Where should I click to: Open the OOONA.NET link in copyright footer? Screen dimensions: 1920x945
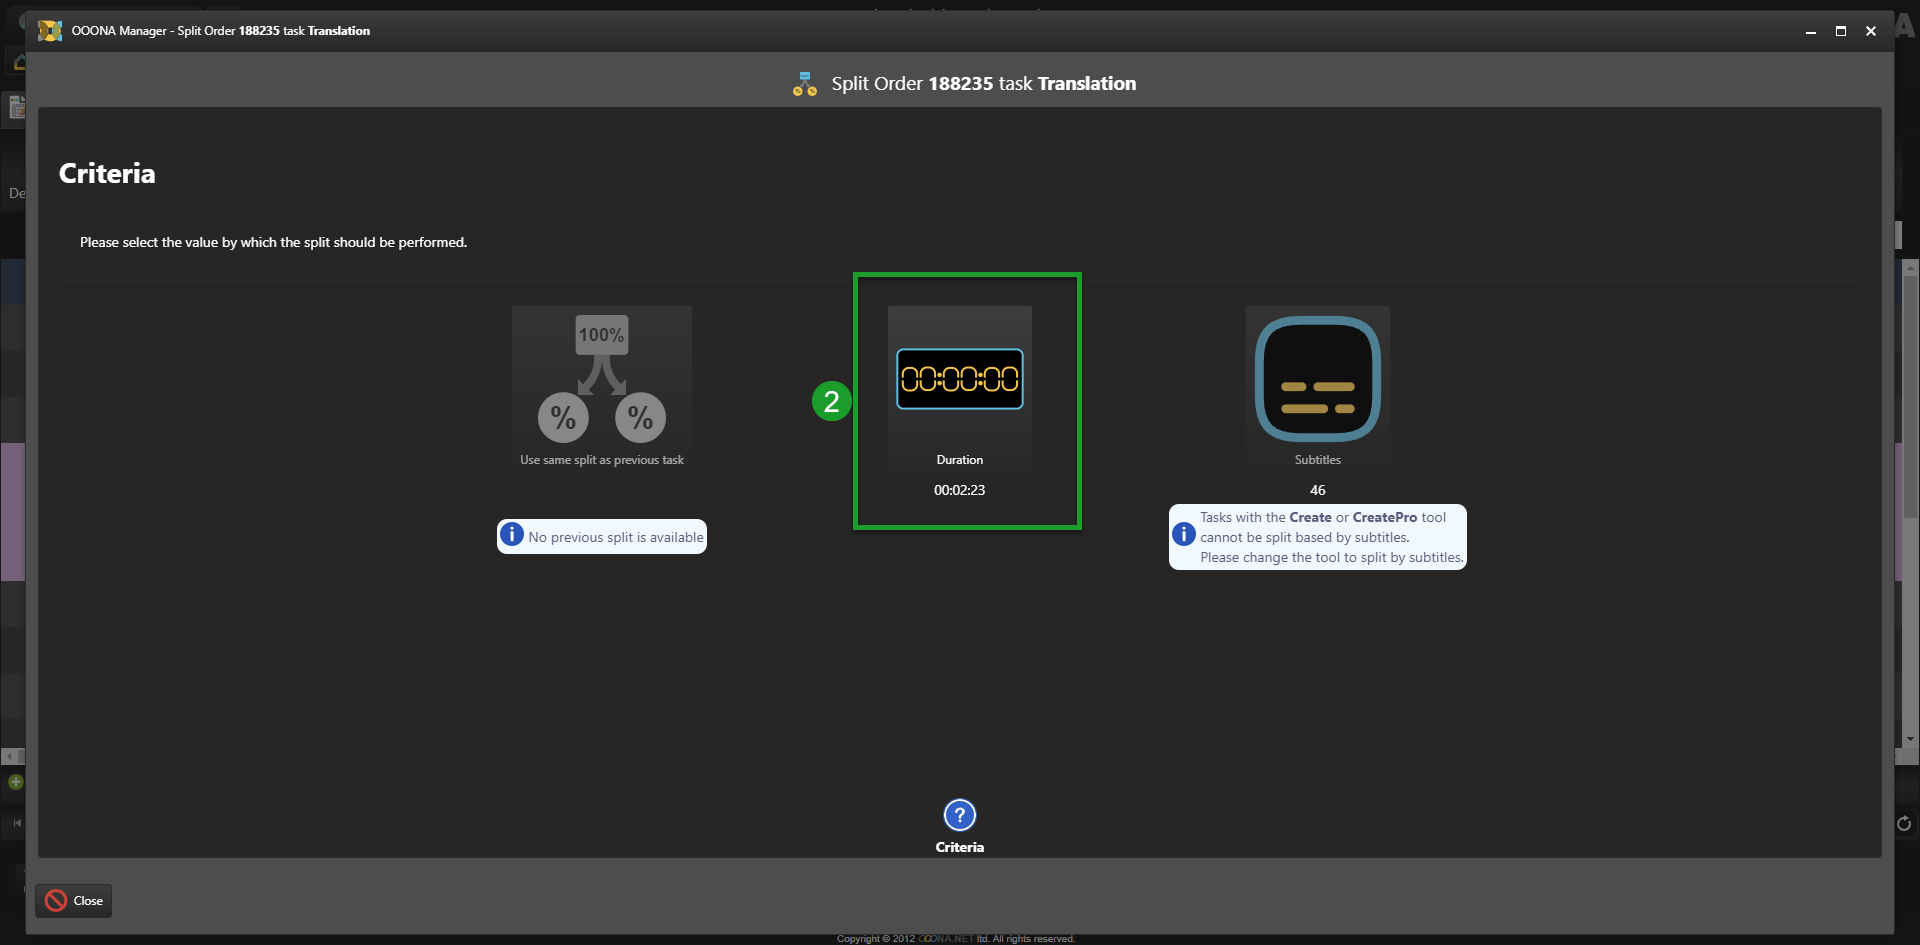(945, 939)
